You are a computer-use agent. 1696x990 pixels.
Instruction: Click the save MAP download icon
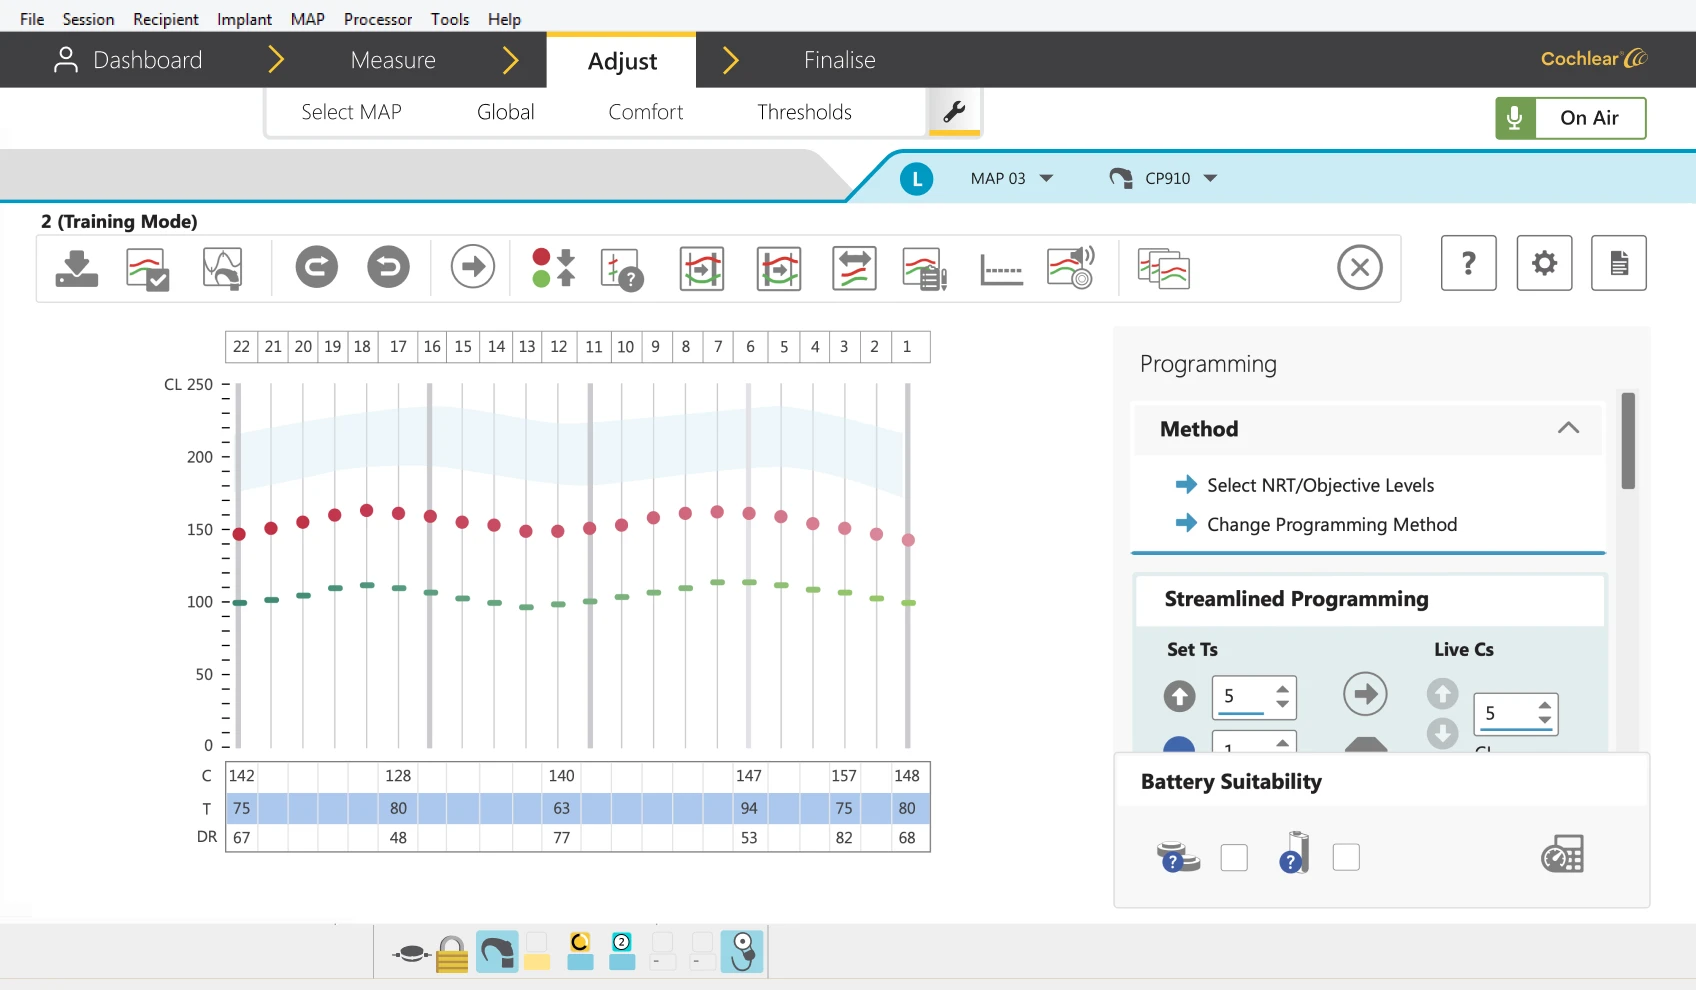pos(76,268)
